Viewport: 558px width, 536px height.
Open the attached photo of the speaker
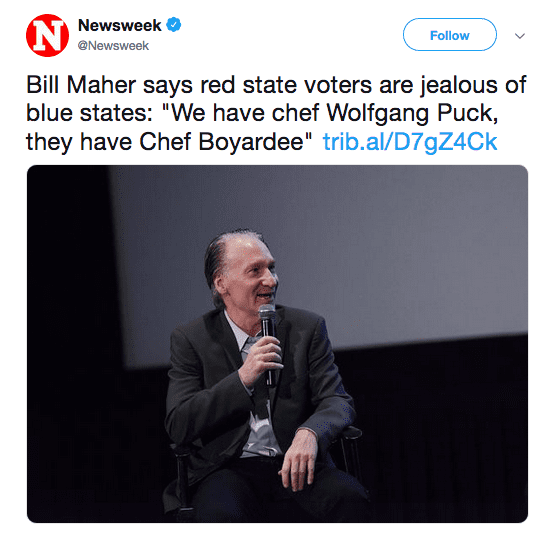pos(277,344)
